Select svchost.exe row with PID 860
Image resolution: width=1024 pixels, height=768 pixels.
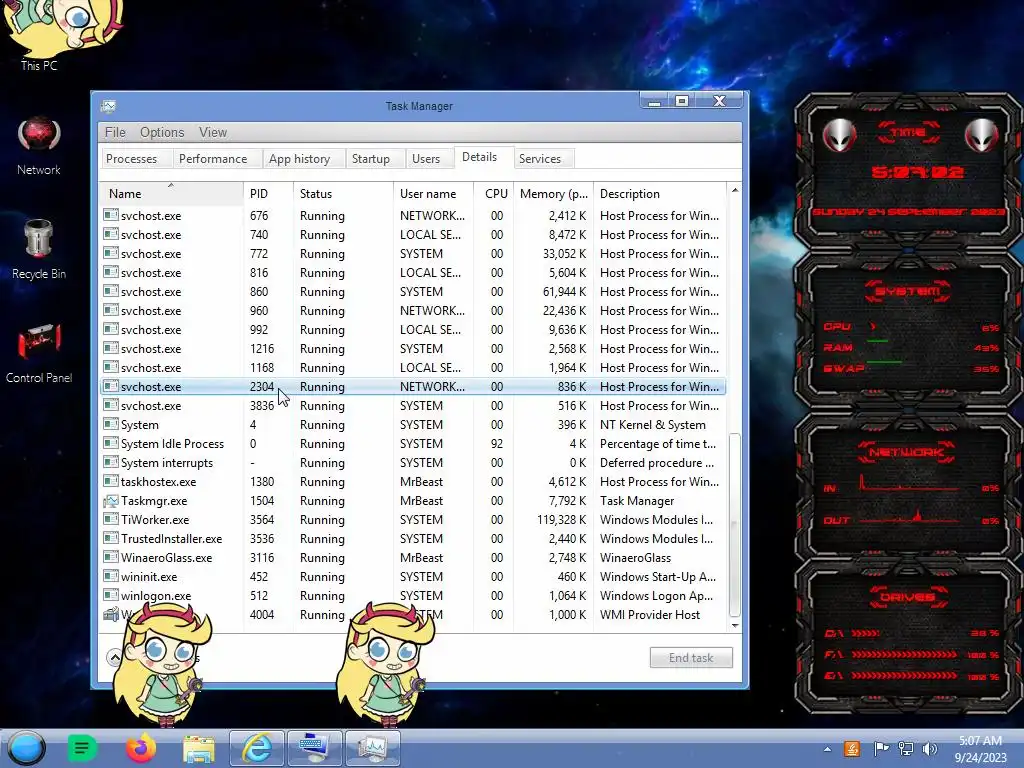tap(413, 292)
